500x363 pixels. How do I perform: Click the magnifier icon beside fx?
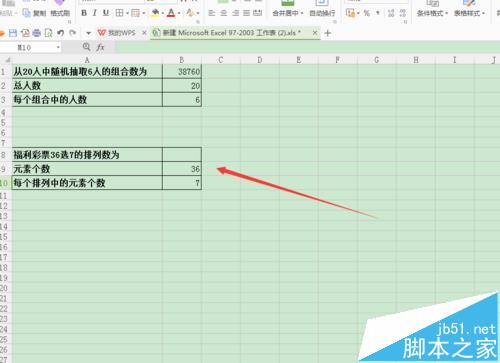tap(86, 47)
